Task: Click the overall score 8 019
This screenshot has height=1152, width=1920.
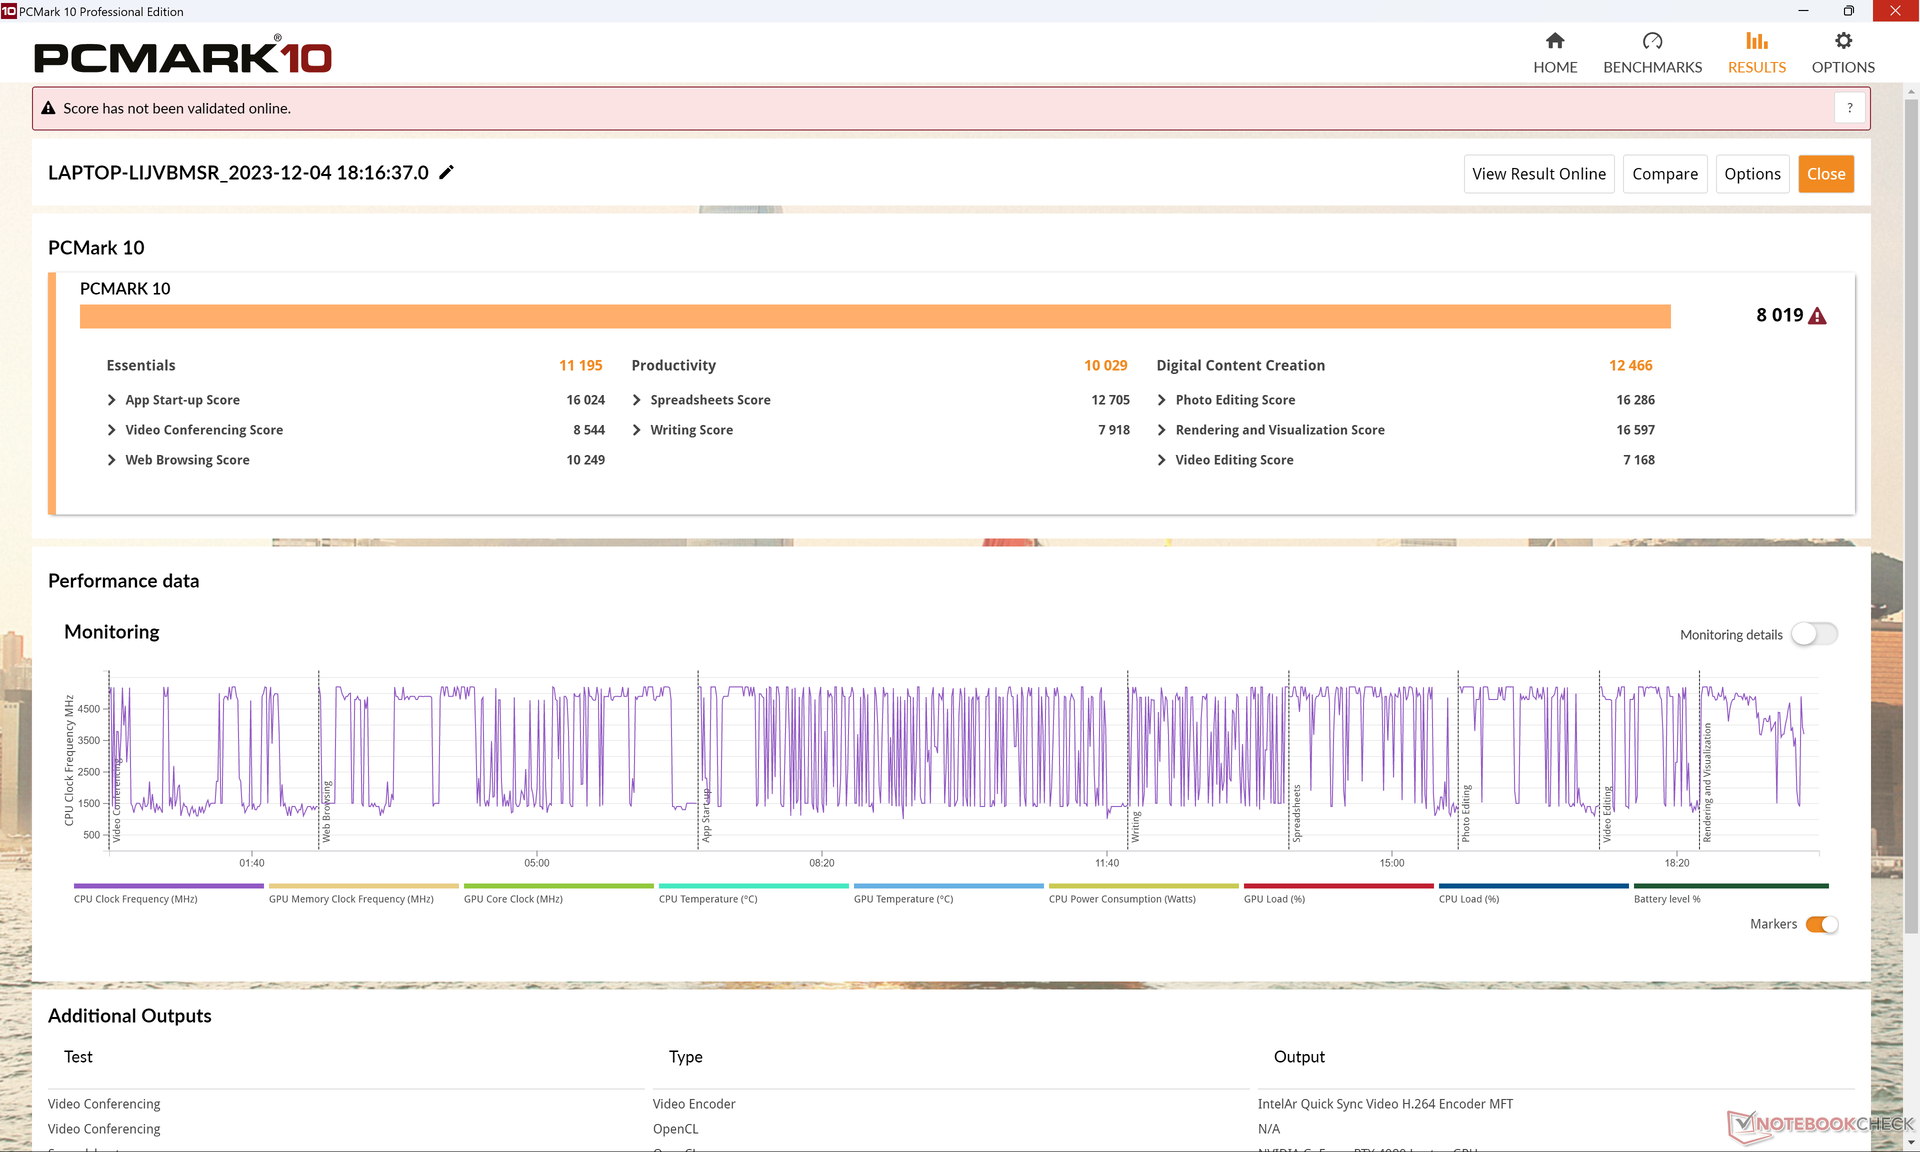Action: click(x=1779, y=315)
